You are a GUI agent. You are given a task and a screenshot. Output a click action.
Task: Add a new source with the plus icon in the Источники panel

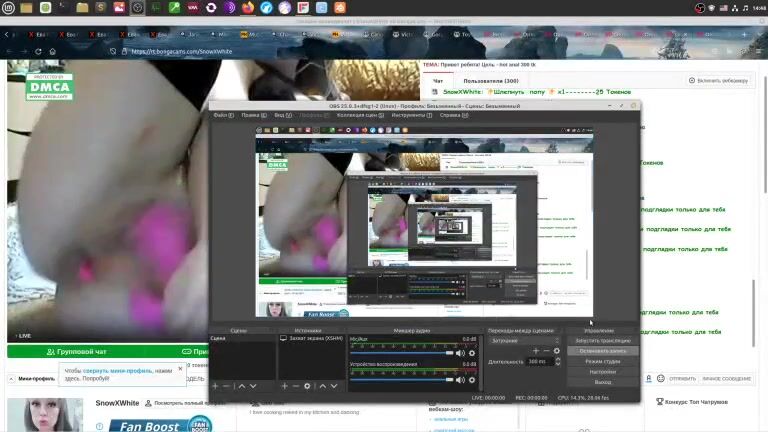tap(284, 386)
